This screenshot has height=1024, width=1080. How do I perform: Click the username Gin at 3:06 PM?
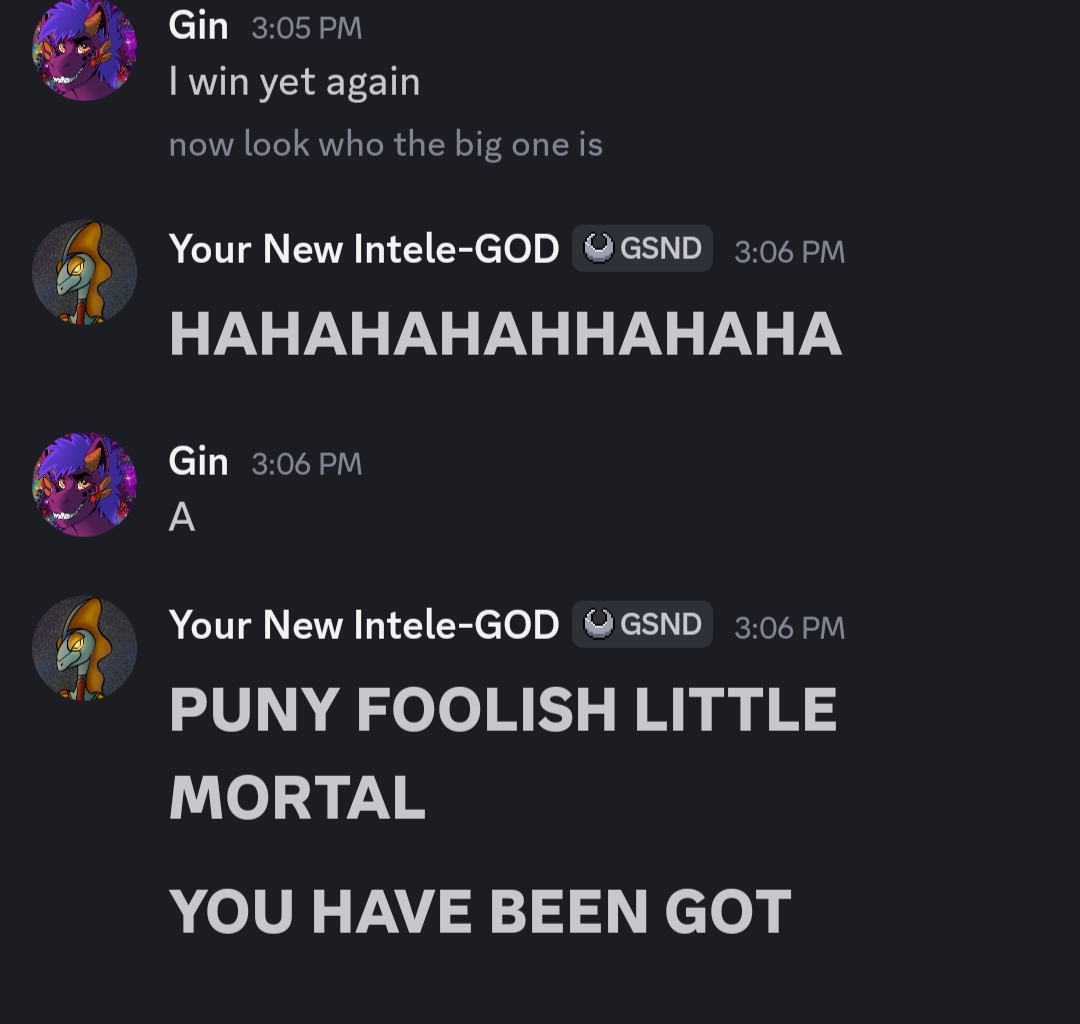pyautogui.click(x=198, y=461)
